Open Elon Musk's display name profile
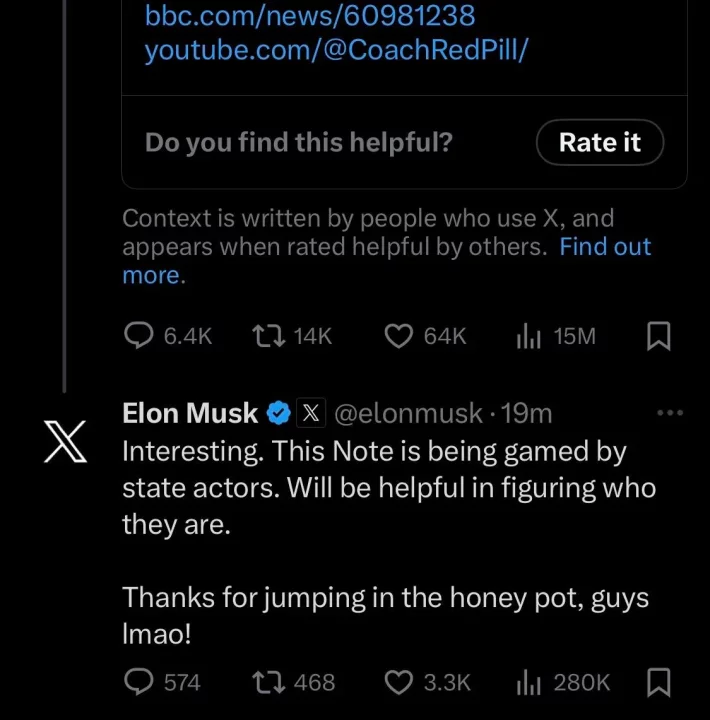This screenshot has width=710, height=720. click(190, 412)
